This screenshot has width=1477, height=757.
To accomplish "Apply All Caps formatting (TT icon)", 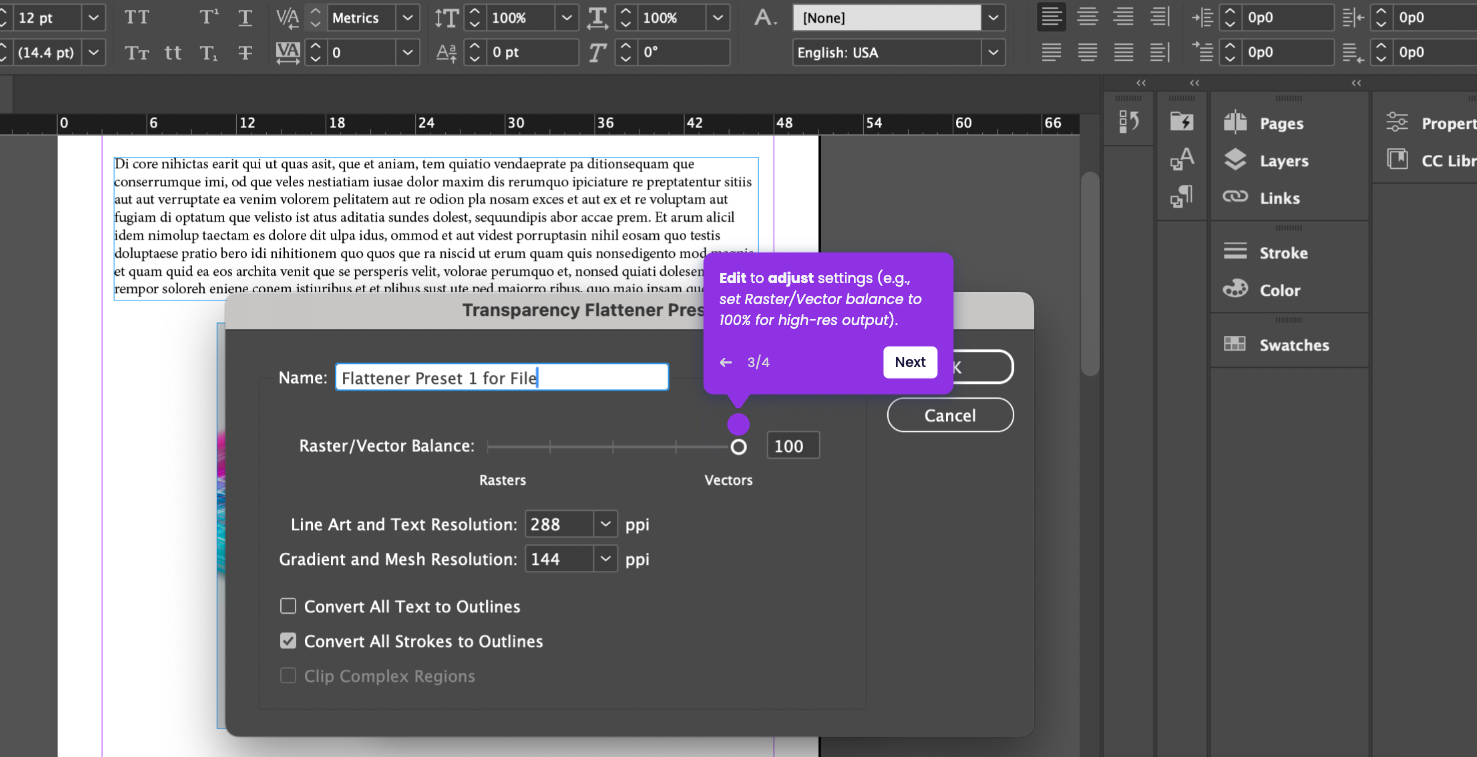I will click(x=137, y=18).
